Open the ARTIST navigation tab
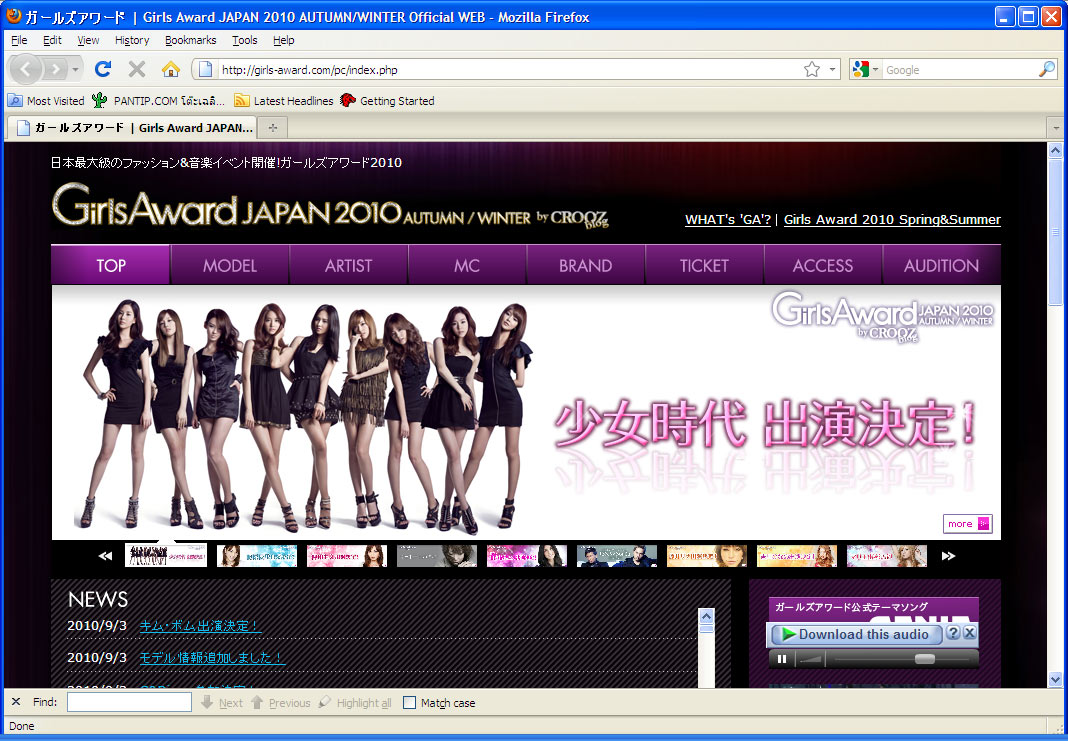The width and height of the screenshot is (1068, 741). pyautogui.click(x=348, y=265)
